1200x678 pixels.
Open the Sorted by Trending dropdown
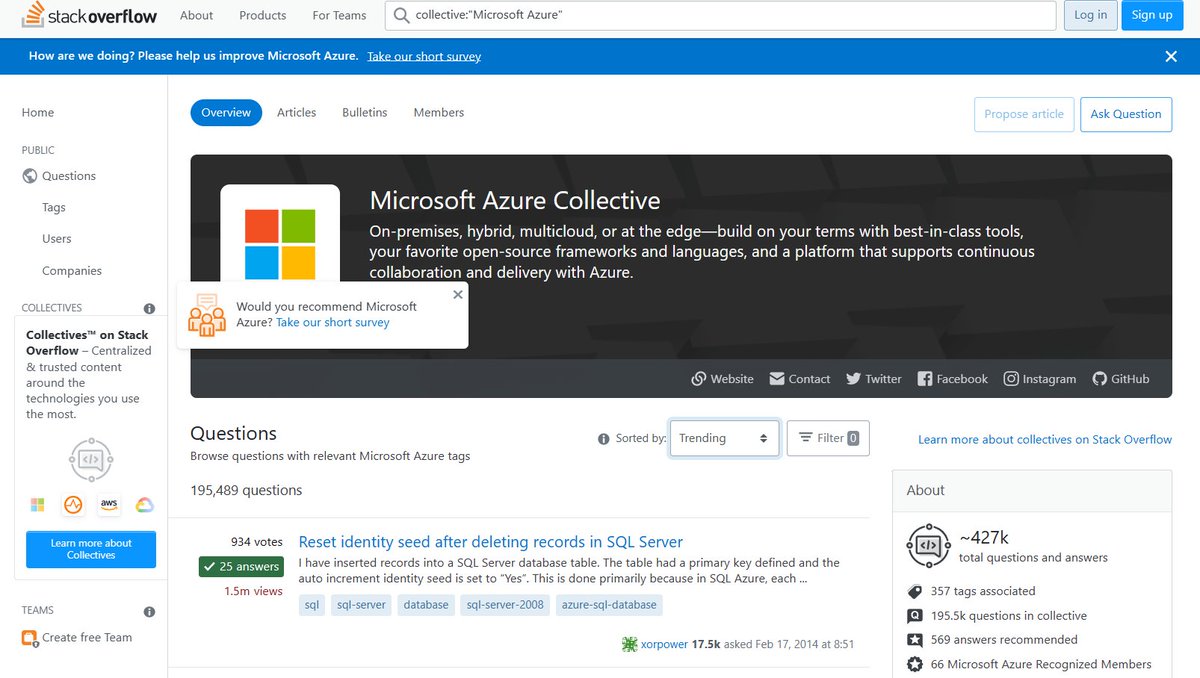click(724, 438)
